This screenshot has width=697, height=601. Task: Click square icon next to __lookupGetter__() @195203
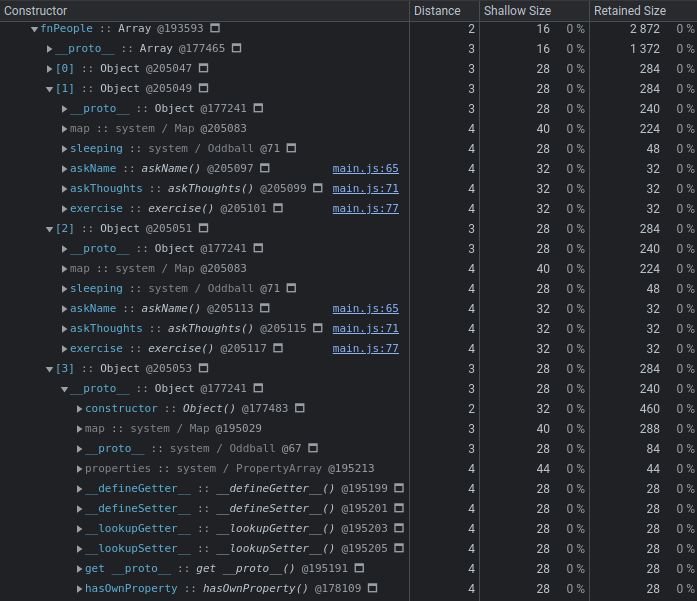tap(399, 528)
